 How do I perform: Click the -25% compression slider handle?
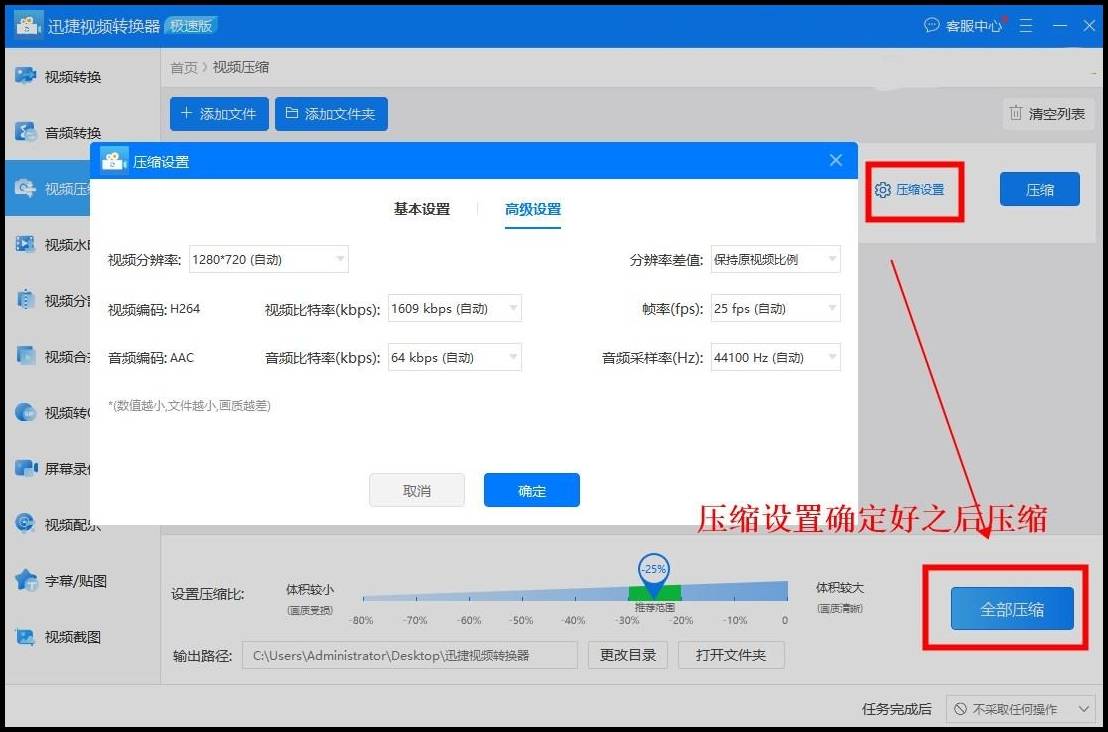pyautogui.click(x=654, y=571)
